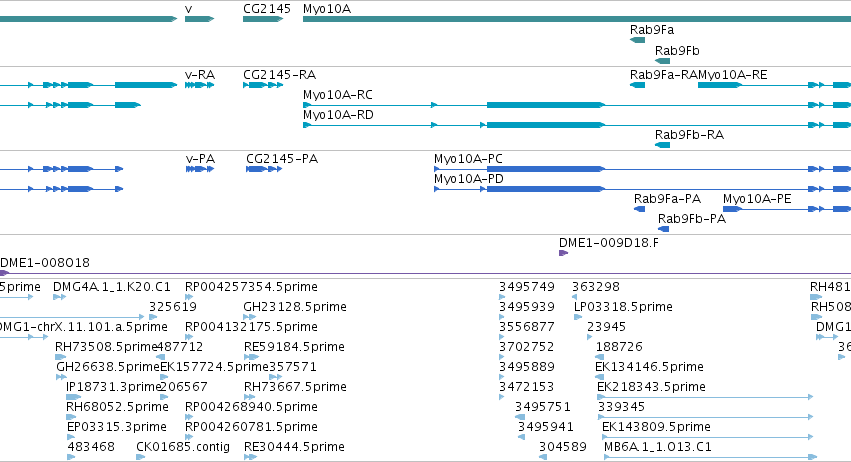Viewport: 851px width, 462px height.
Task: Select the RH73508.5prime EST label
Action: pyautogui.click(x=106, y=347)
